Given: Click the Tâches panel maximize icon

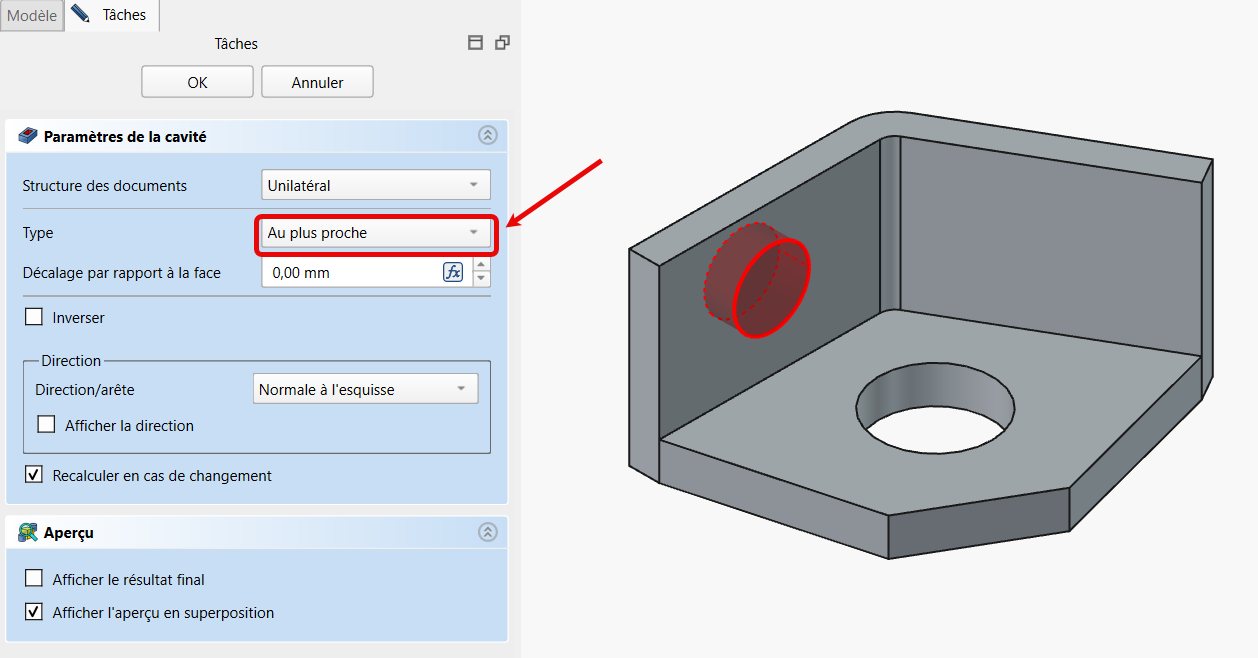Looking at the screenshot, I should point(476,43).
